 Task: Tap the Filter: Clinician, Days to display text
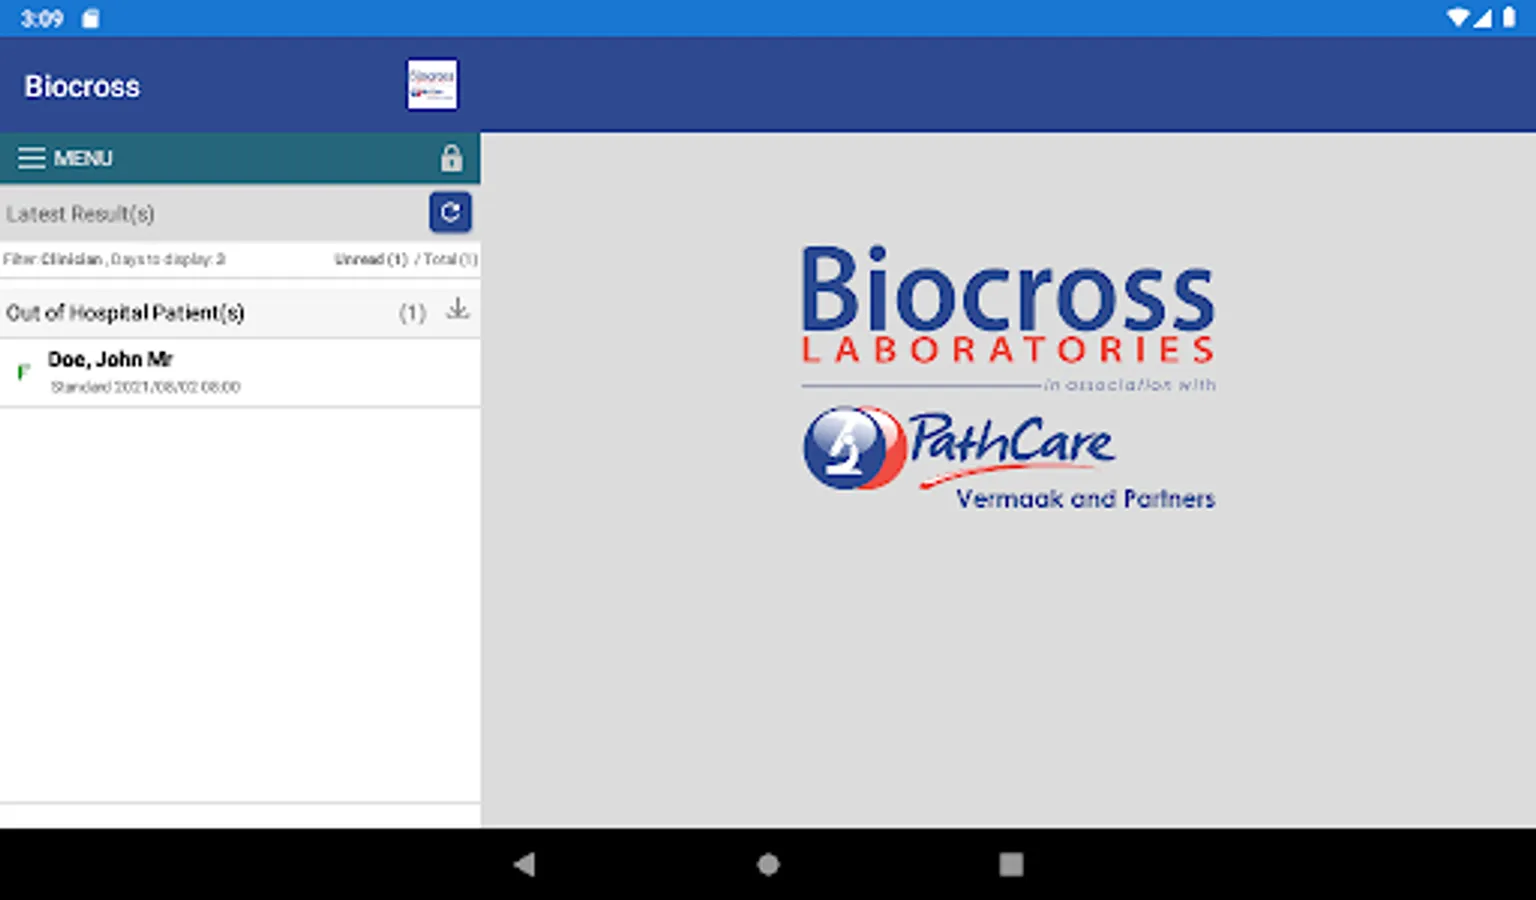(x=114, y=259)
